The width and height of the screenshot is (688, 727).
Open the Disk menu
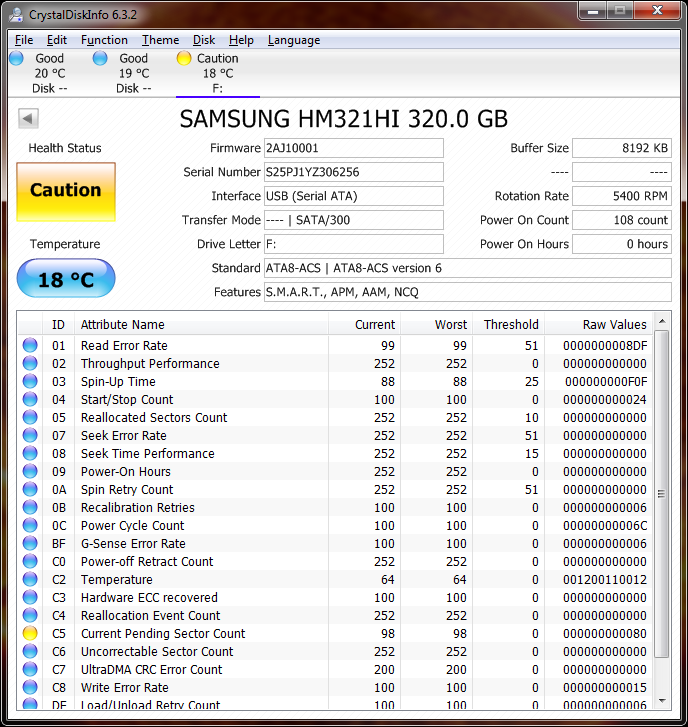click(204, 40)
